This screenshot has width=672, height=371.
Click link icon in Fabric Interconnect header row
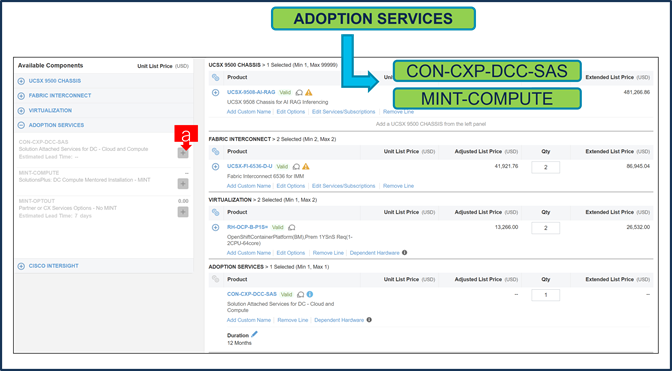[x=216, y=152]
